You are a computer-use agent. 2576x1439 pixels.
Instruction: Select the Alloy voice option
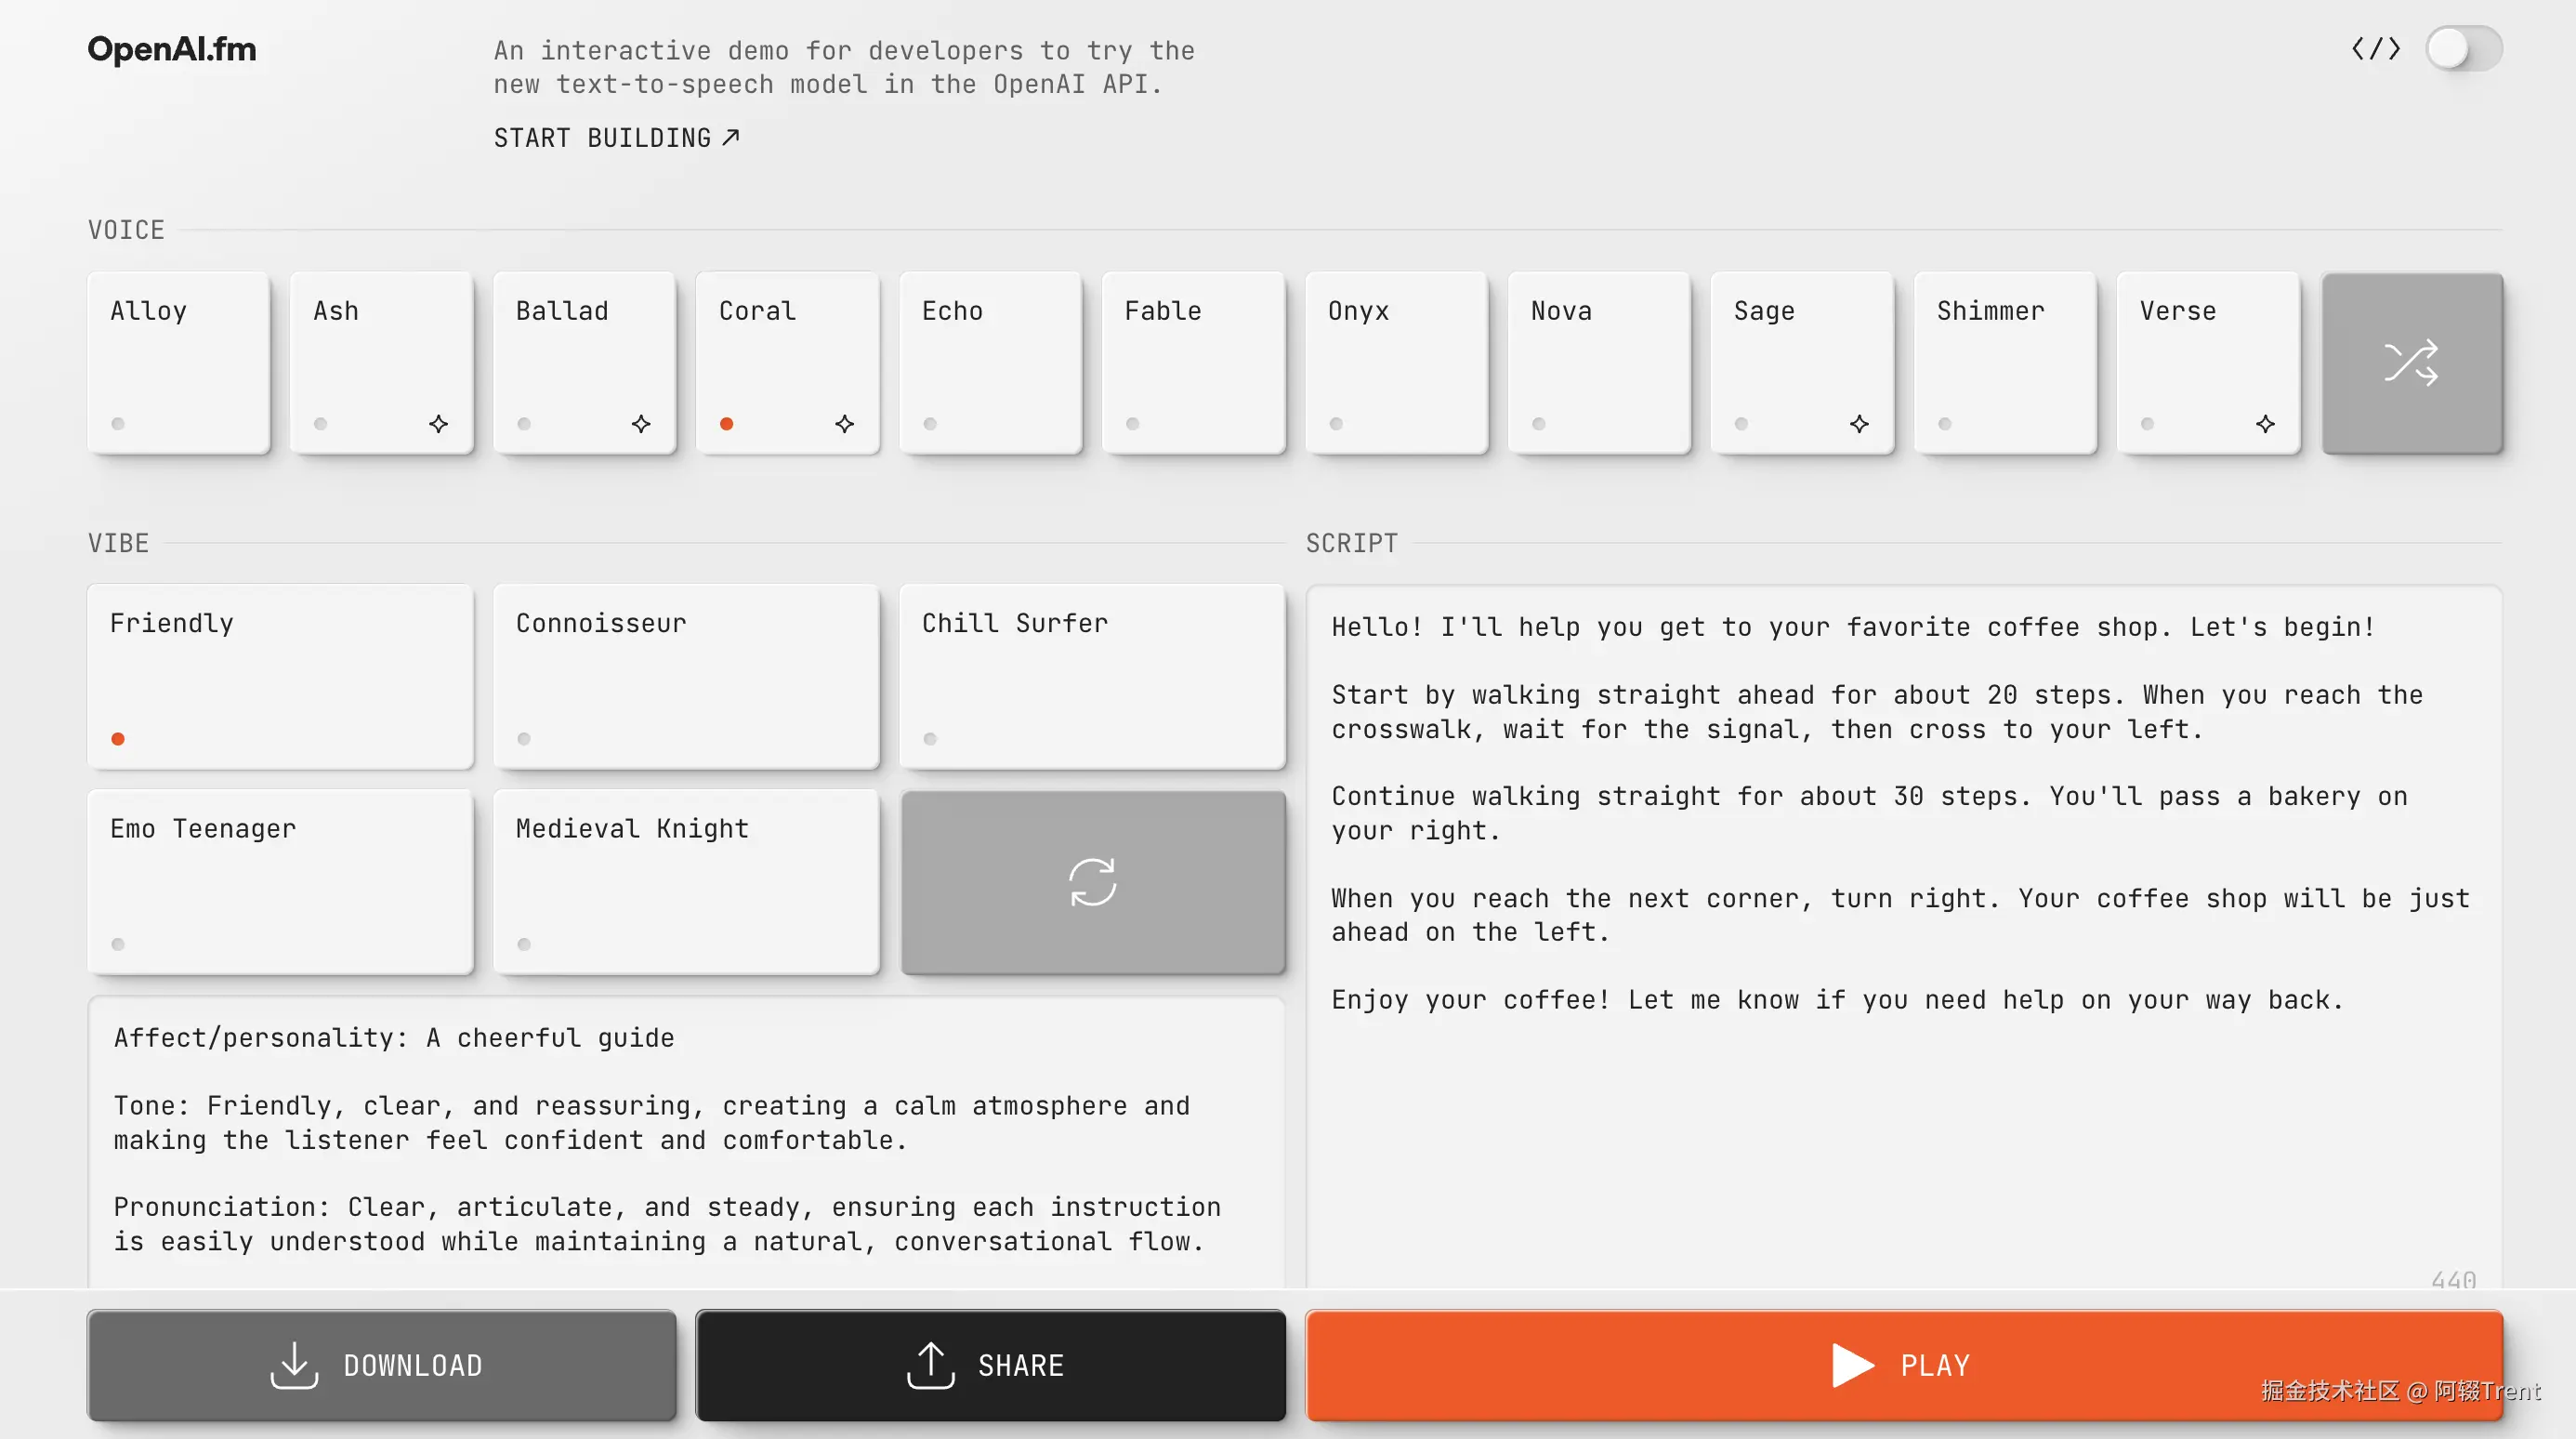[x=178, y=363]
